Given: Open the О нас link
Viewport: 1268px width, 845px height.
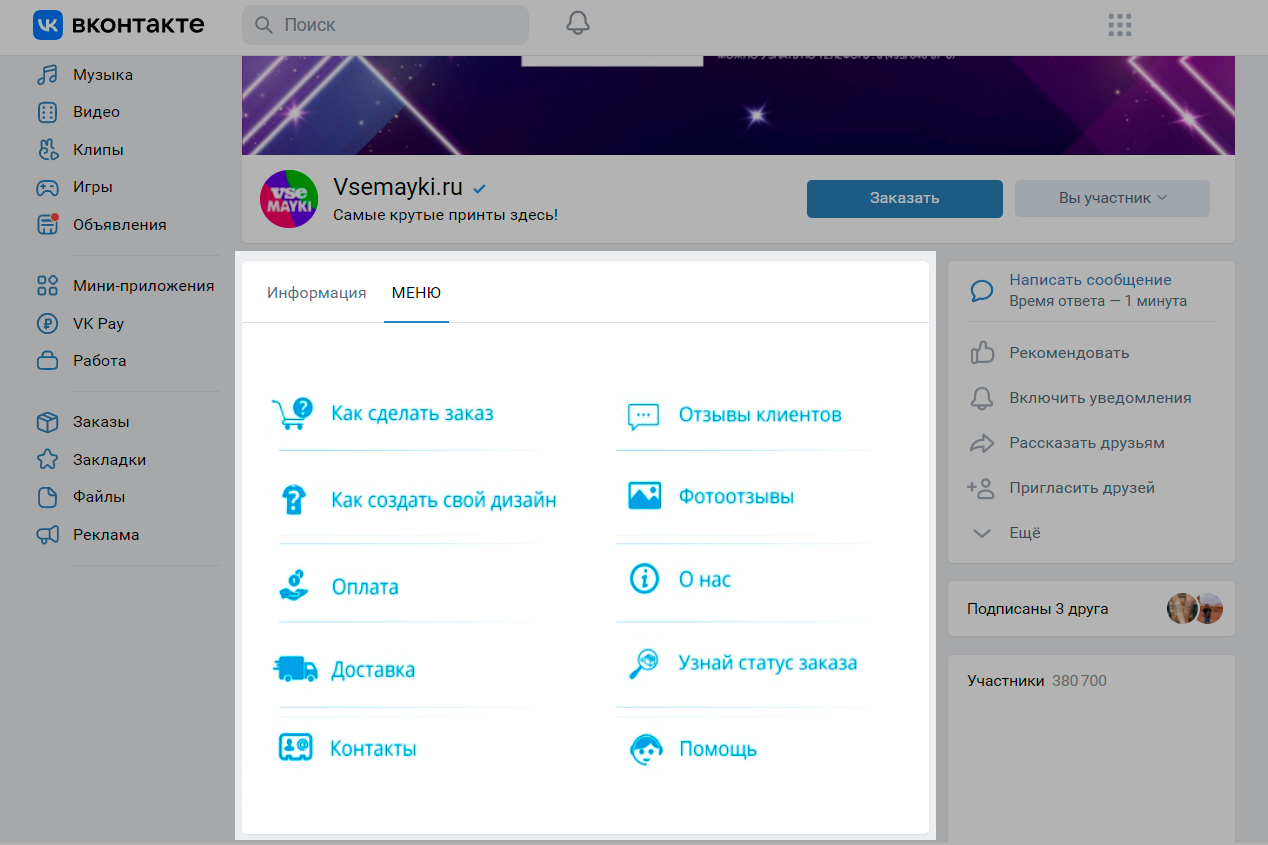Looking at the screenshot, I should pos(705,579).
